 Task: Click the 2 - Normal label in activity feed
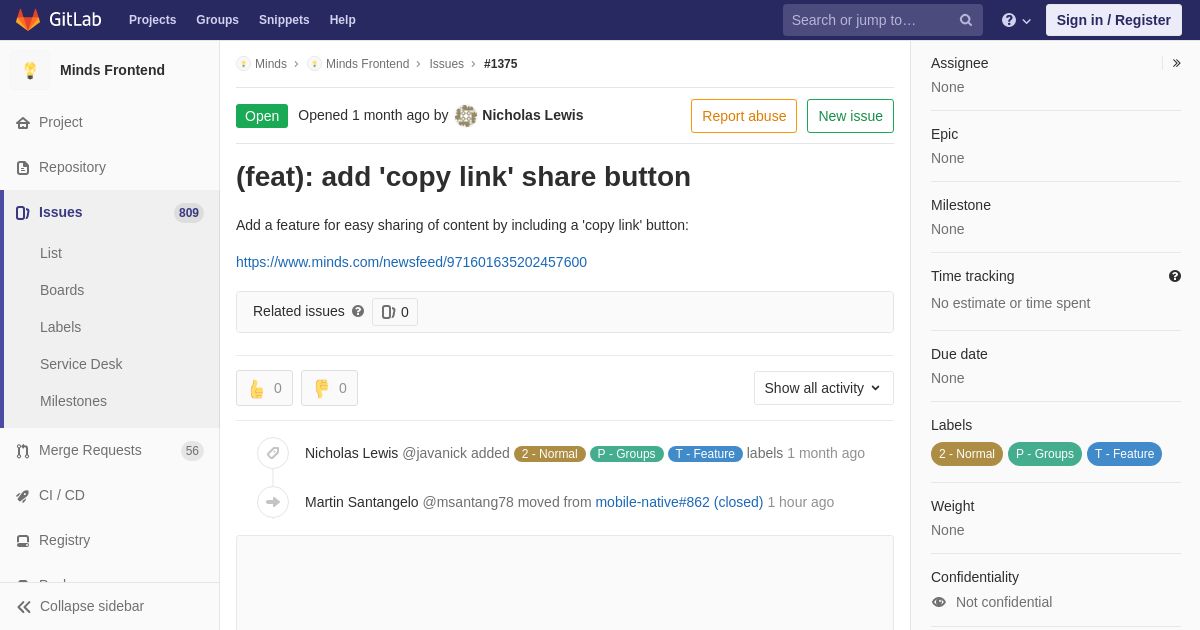point(550,454)
